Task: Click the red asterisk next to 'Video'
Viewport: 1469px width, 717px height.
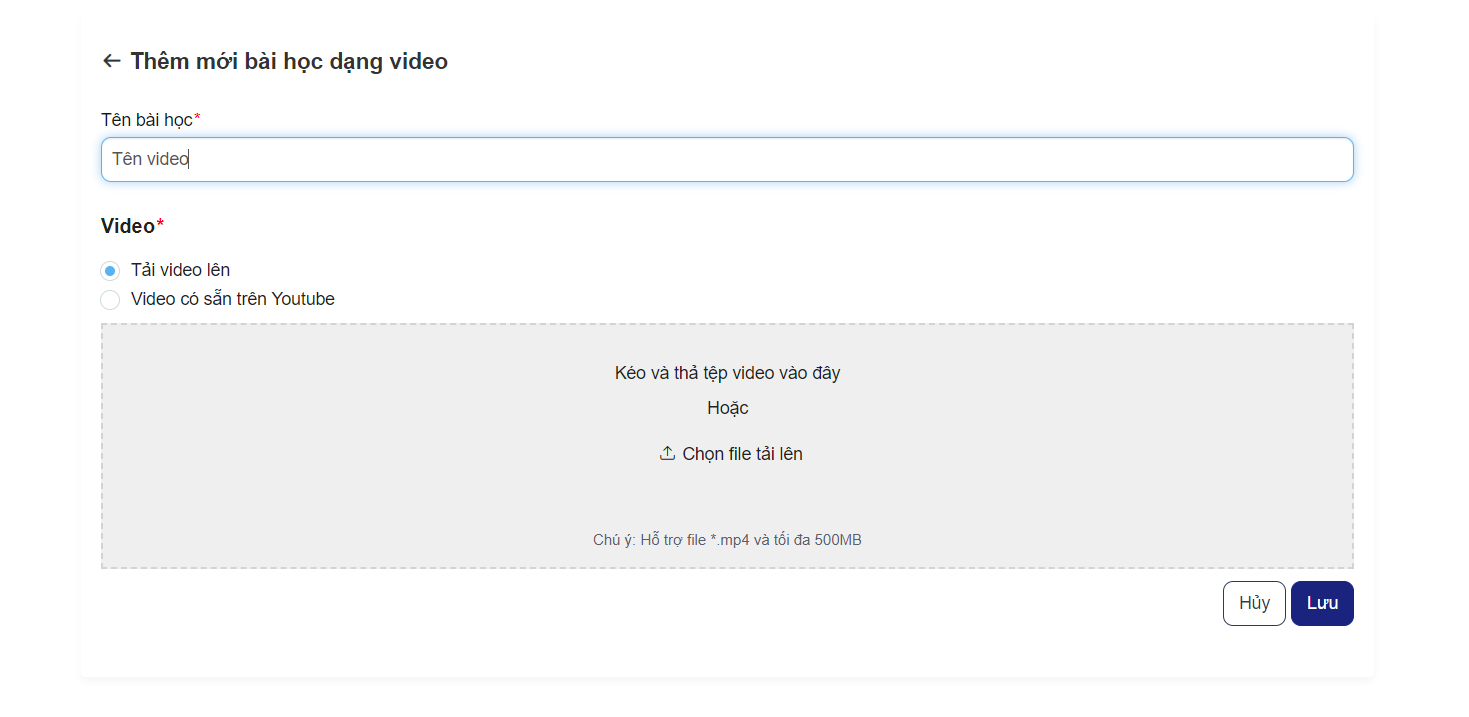Action: click(x=160, y=225)
